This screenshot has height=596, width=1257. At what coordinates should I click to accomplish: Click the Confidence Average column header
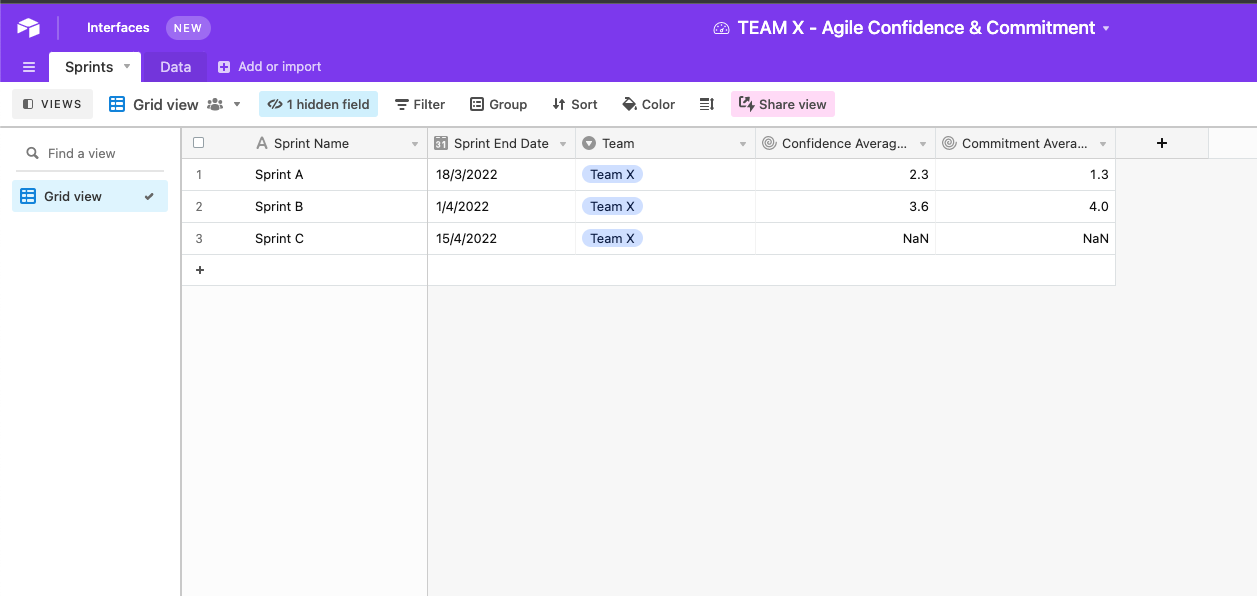(845, 143)
